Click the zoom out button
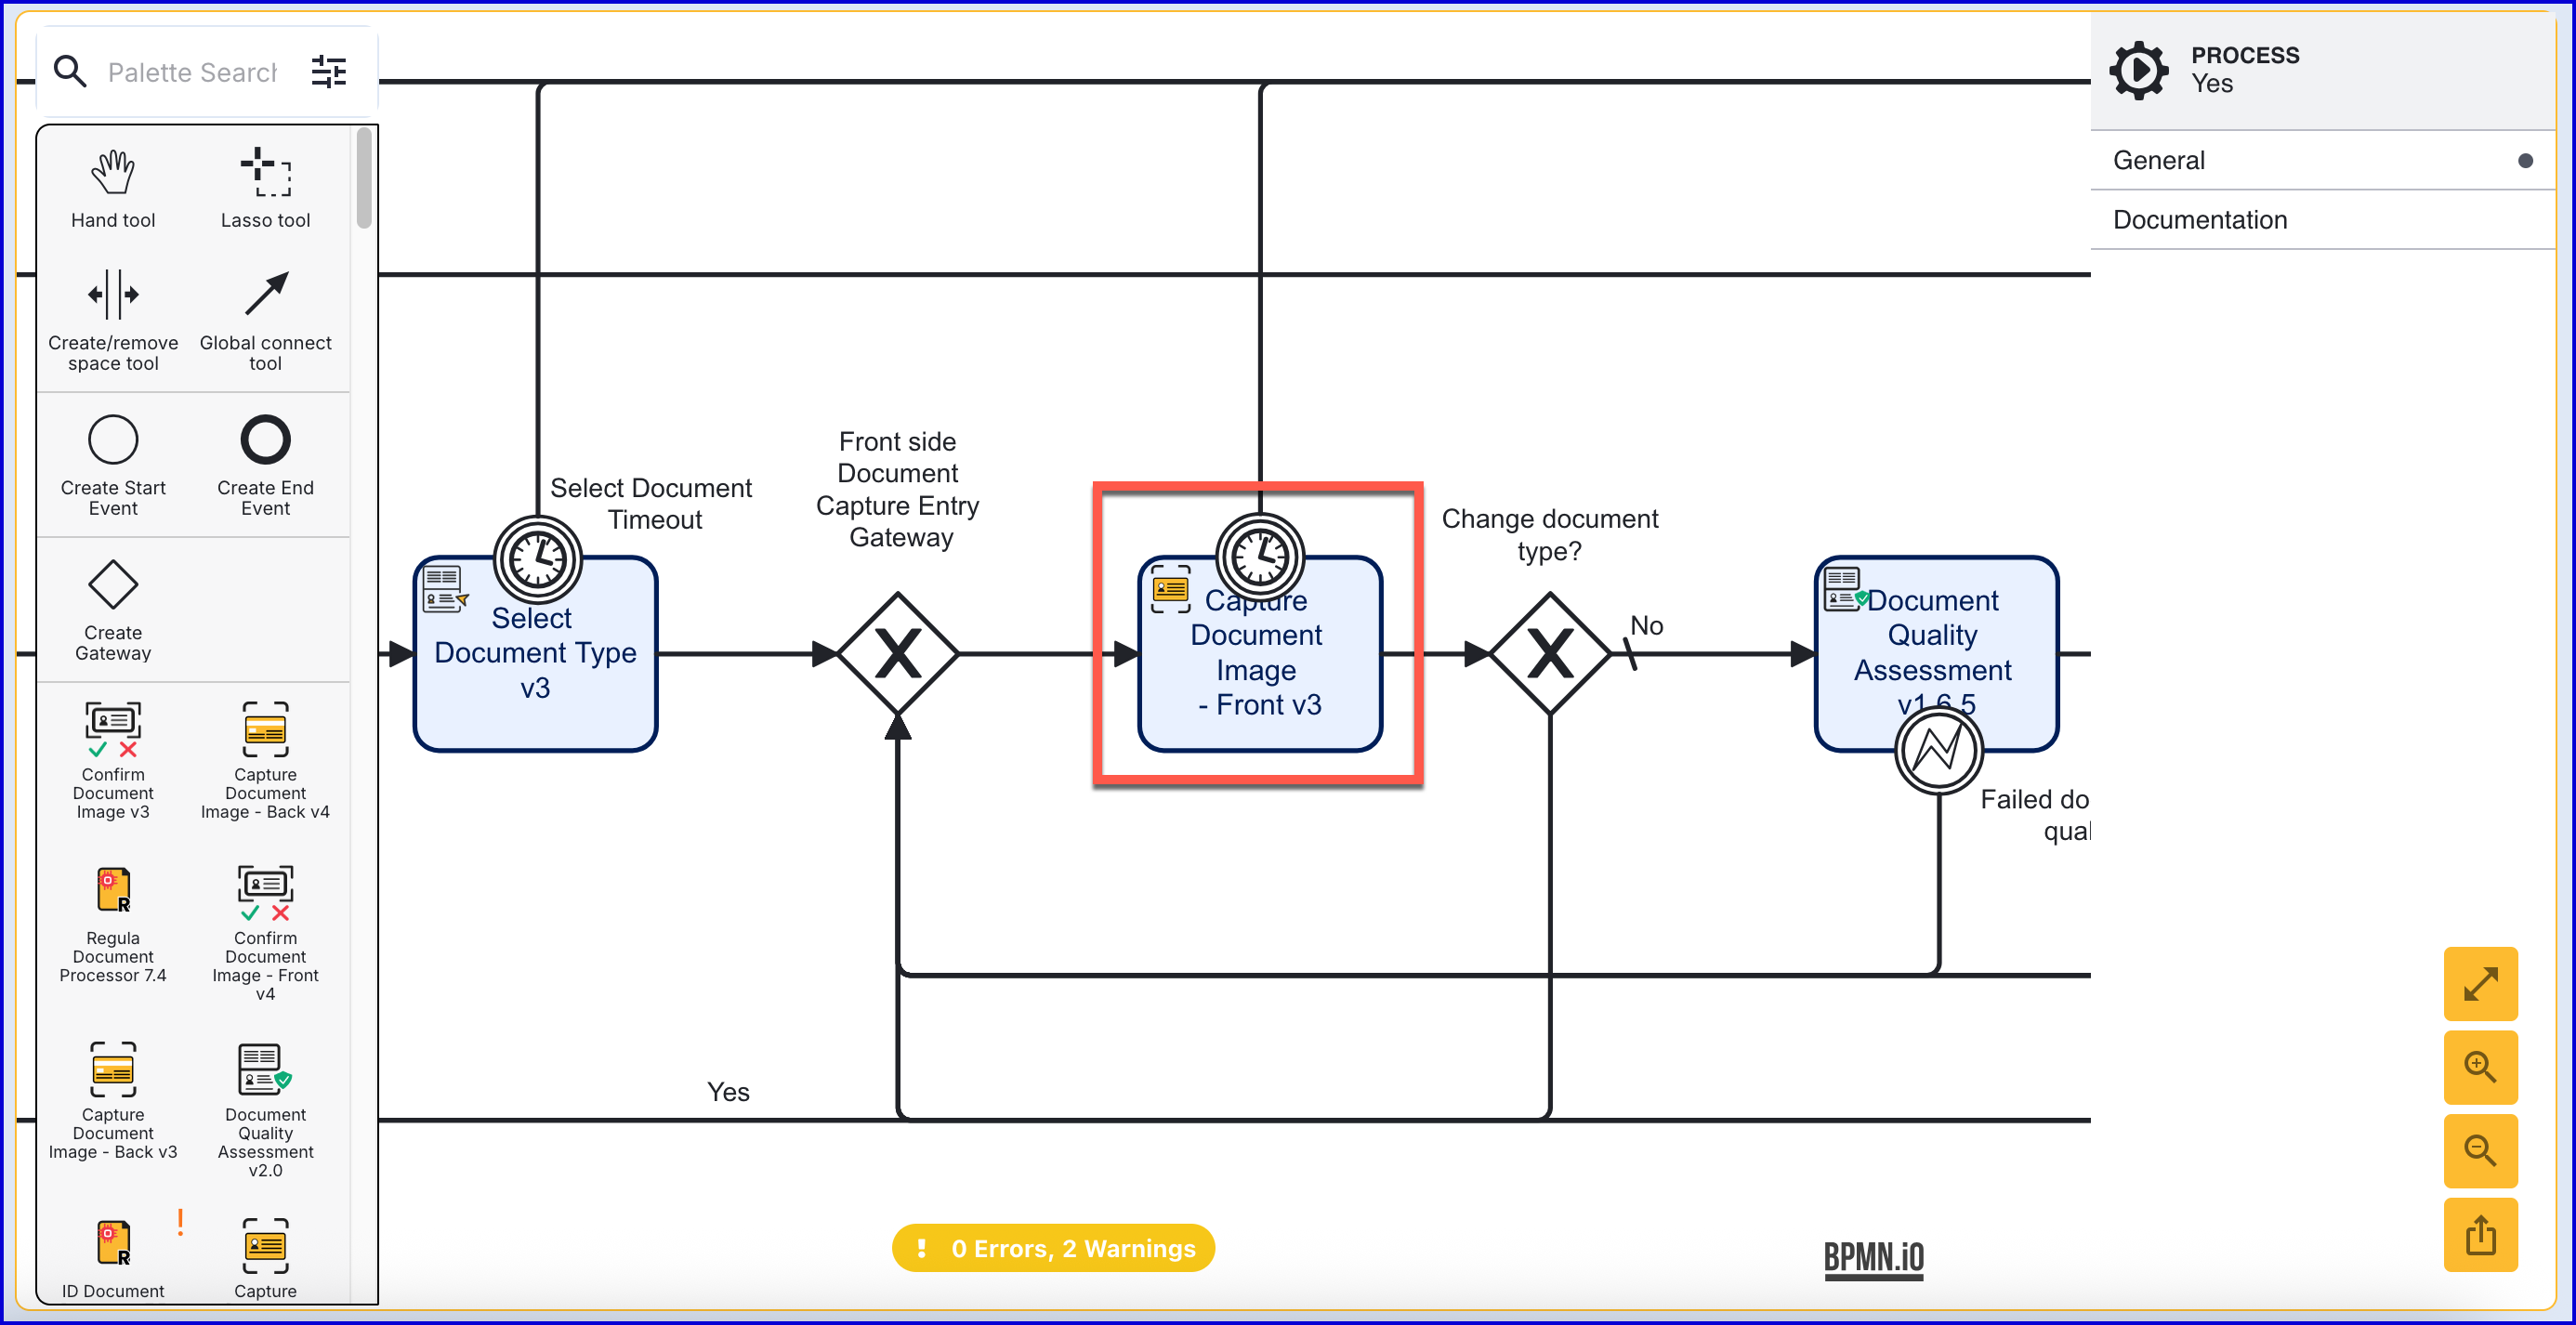 [x=2479, y=1150]
